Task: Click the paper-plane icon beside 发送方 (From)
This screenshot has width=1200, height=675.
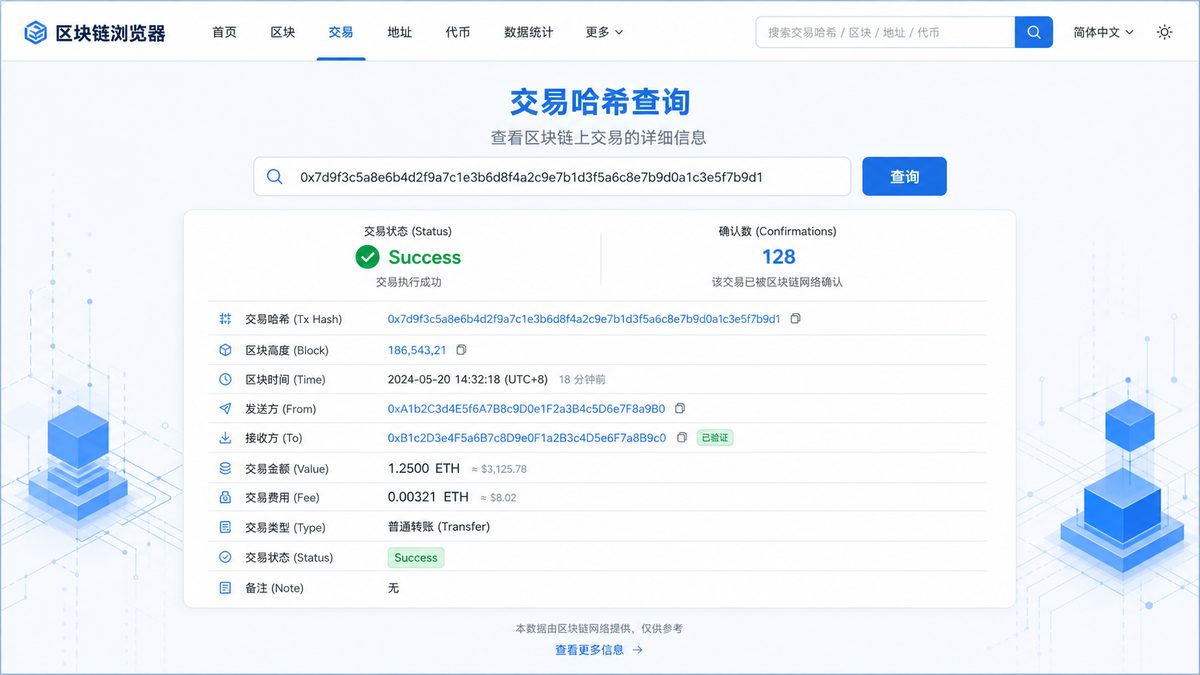Action: coord(225,409)
